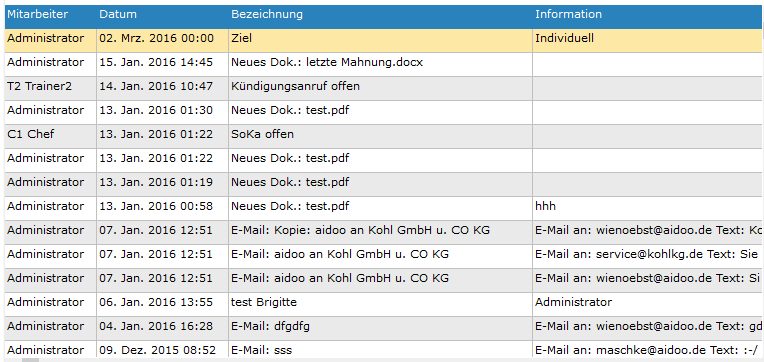Open the test Brigitte entry
The height and width of the screenshot is (362, 764).
[264, 303]
